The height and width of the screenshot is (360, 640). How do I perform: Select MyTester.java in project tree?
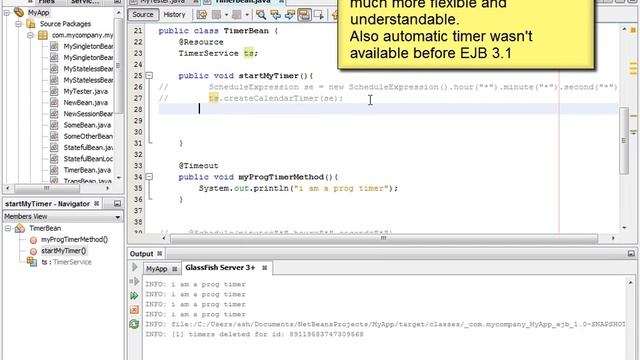(x=86, y=91)
